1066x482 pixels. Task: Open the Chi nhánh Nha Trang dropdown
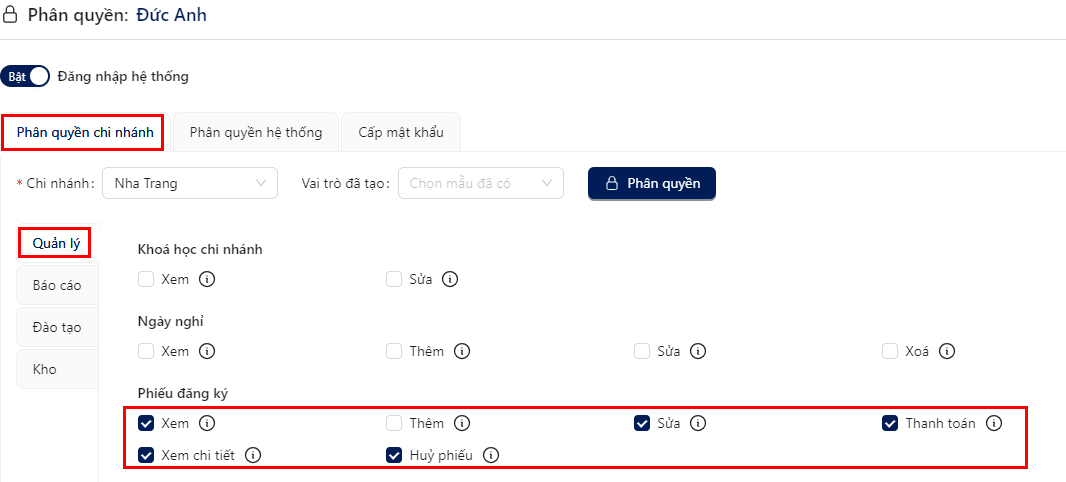(190, 184)
